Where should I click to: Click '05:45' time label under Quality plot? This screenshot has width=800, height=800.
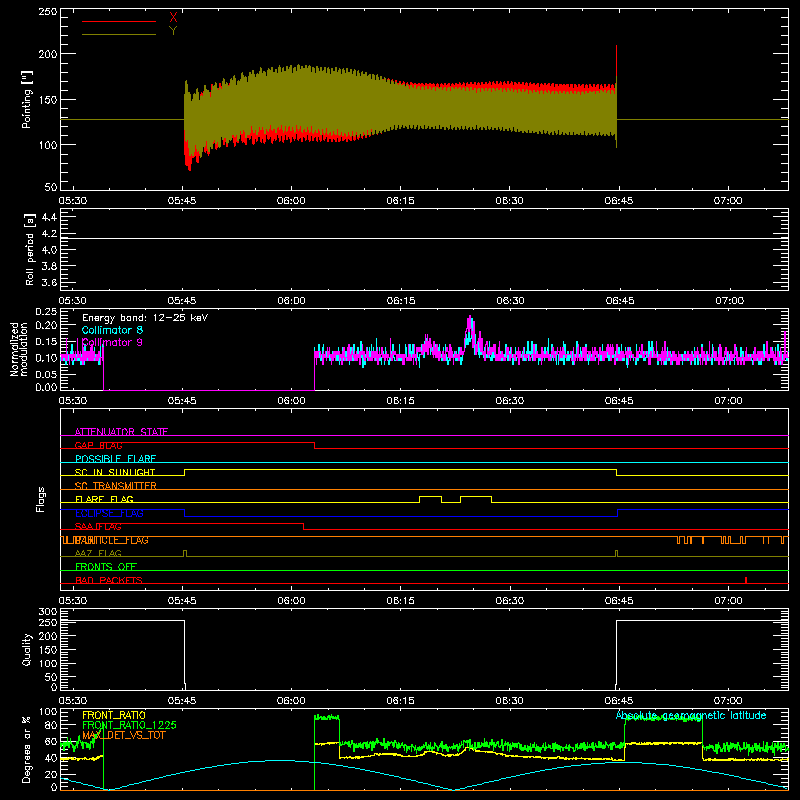(182, 701)
